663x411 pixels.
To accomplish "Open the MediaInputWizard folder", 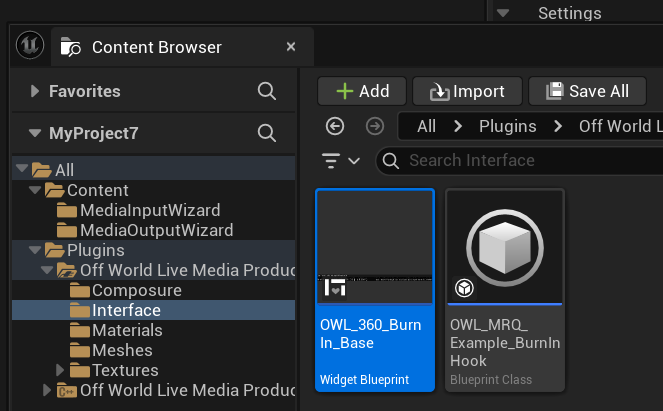I will tap(139, 210).
